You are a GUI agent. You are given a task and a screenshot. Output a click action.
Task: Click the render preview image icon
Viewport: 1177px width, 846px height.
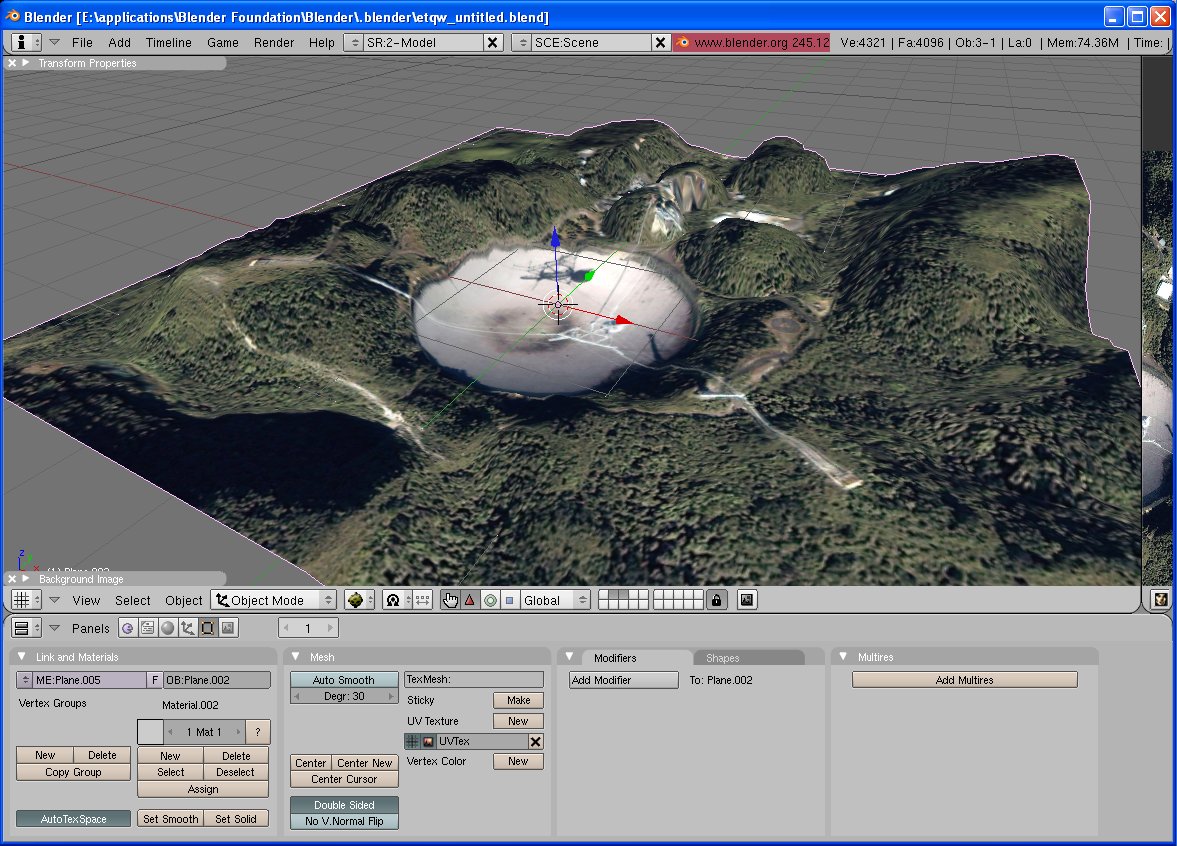coord(747,600)
